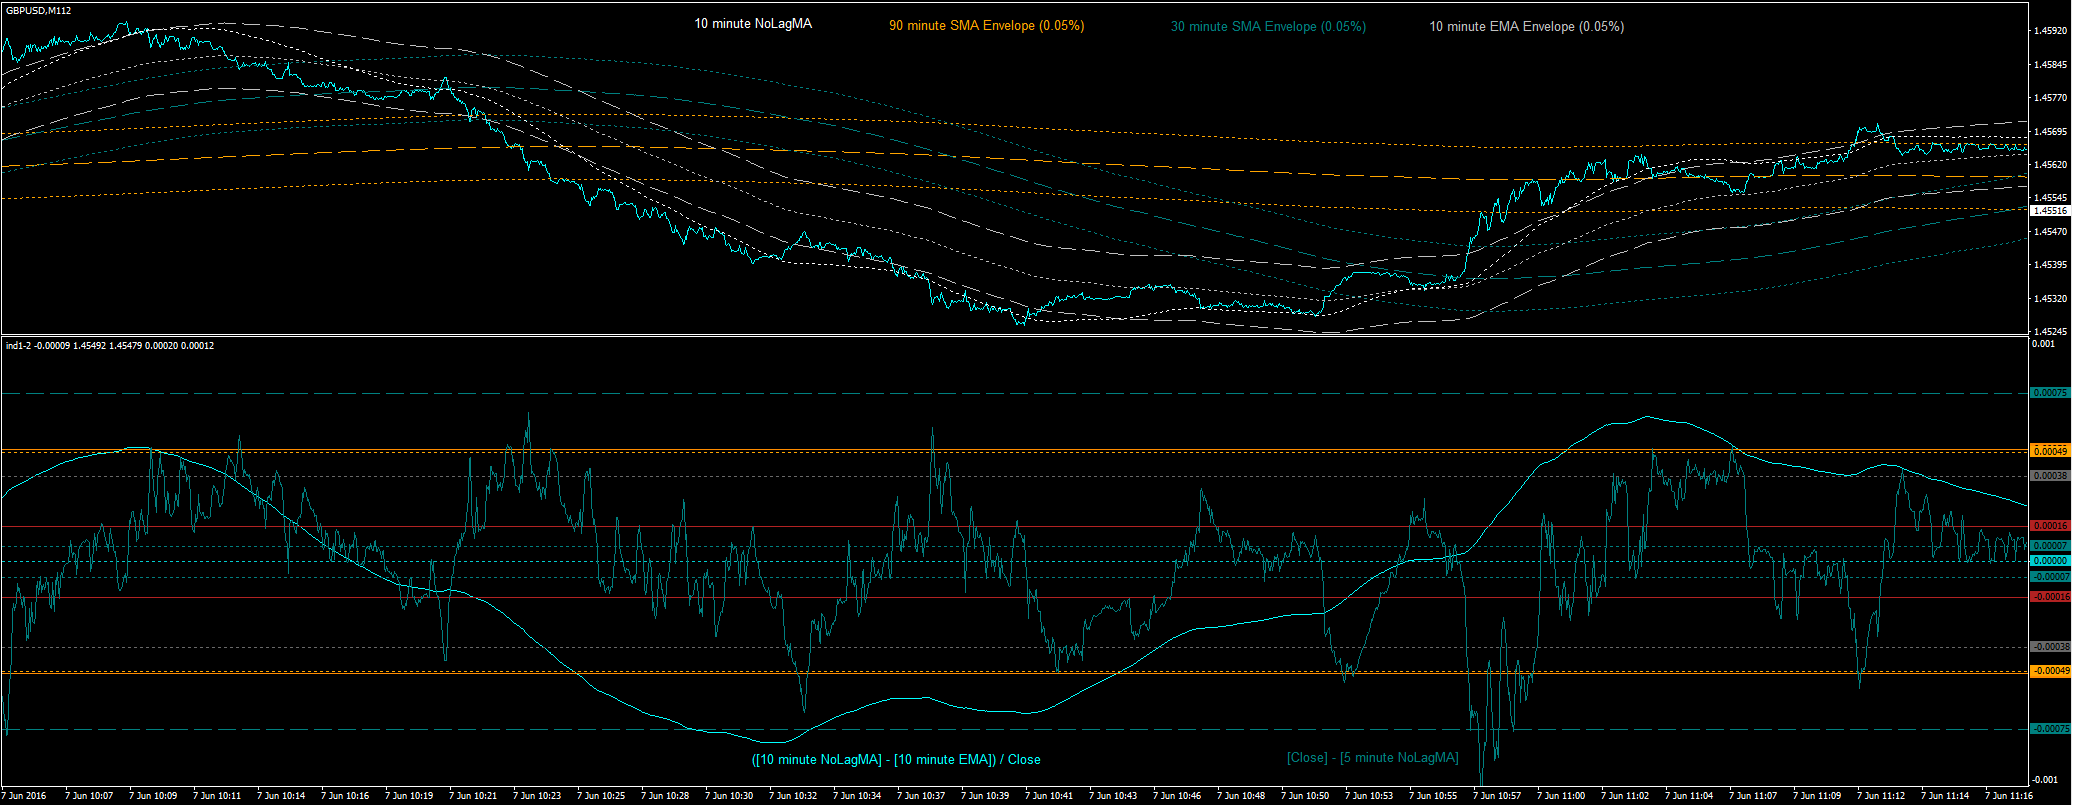
Task: Click price axis label 1.45545
Action: 2050,198
